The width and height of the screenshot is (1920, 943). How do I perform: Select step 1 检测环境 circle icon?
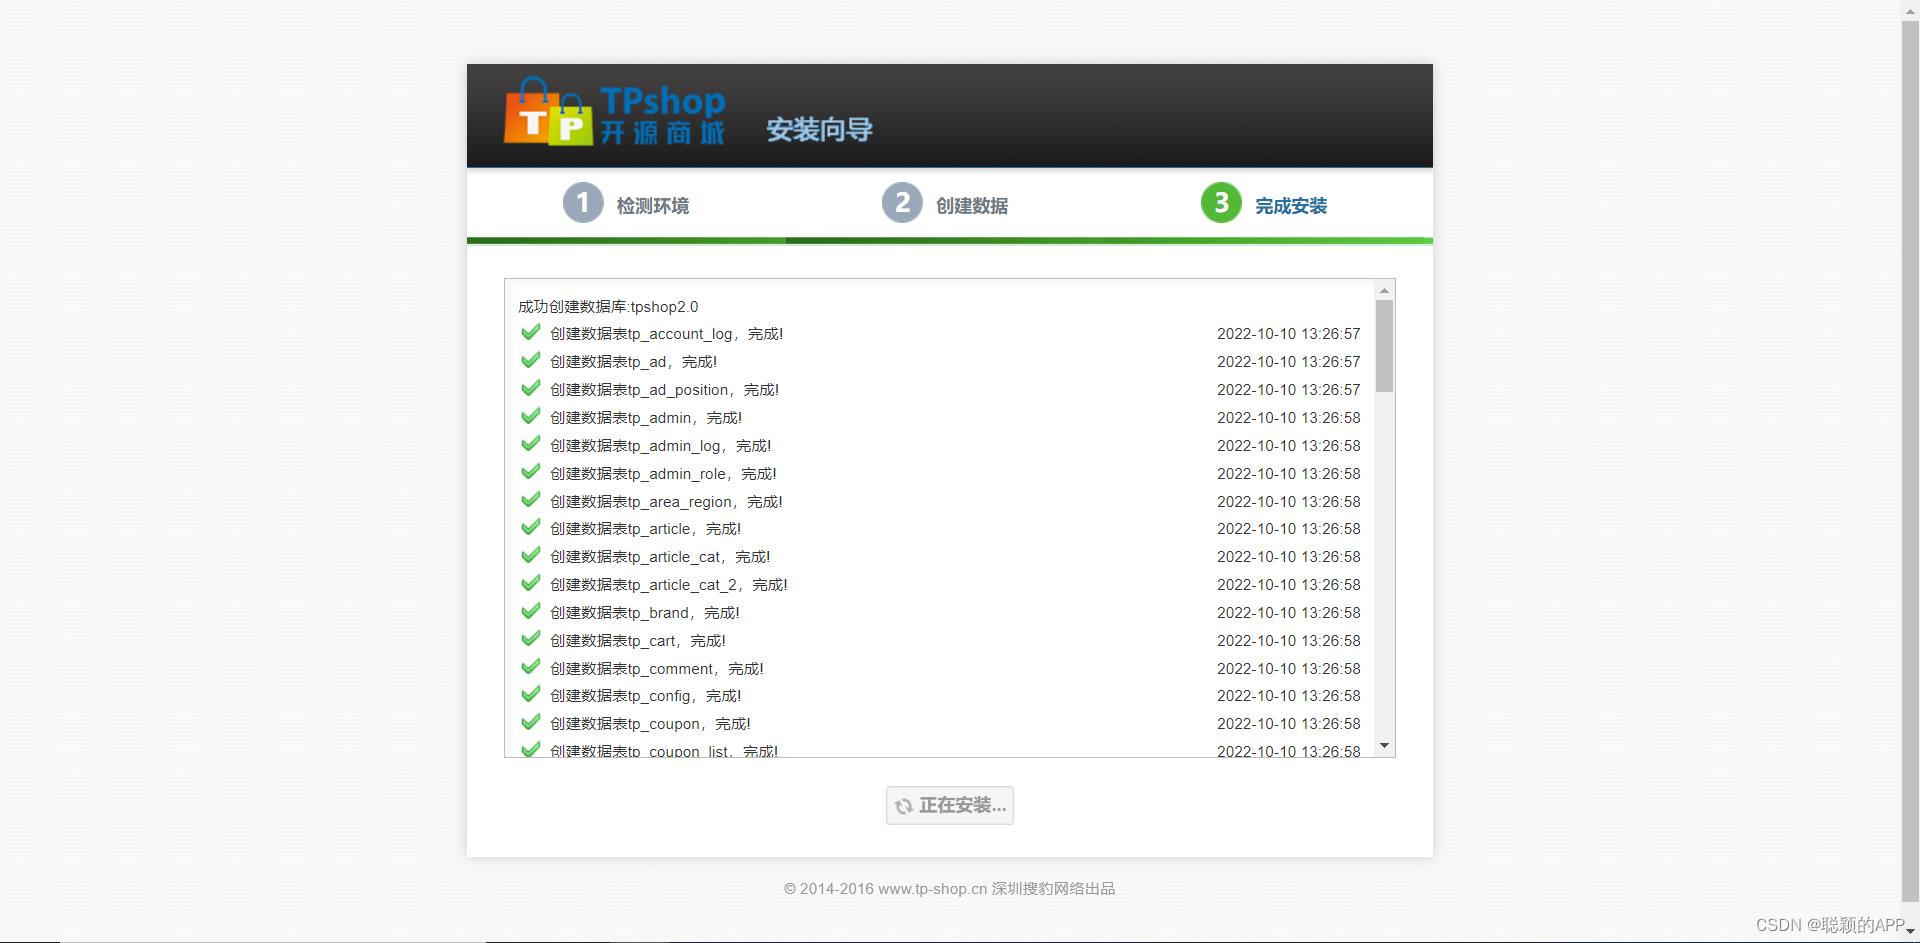(x=583, y=202)
